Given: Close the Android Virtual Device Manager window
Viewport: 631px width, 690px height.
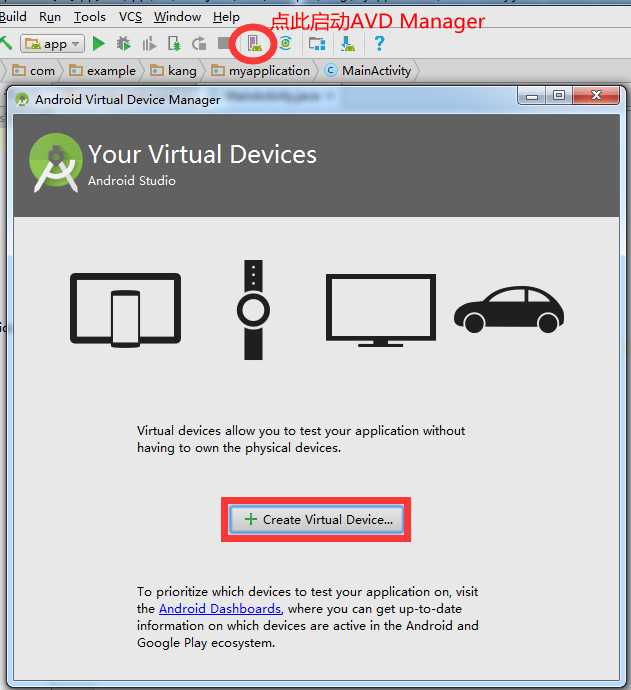Looking at the screenshot, I should 596,95.
